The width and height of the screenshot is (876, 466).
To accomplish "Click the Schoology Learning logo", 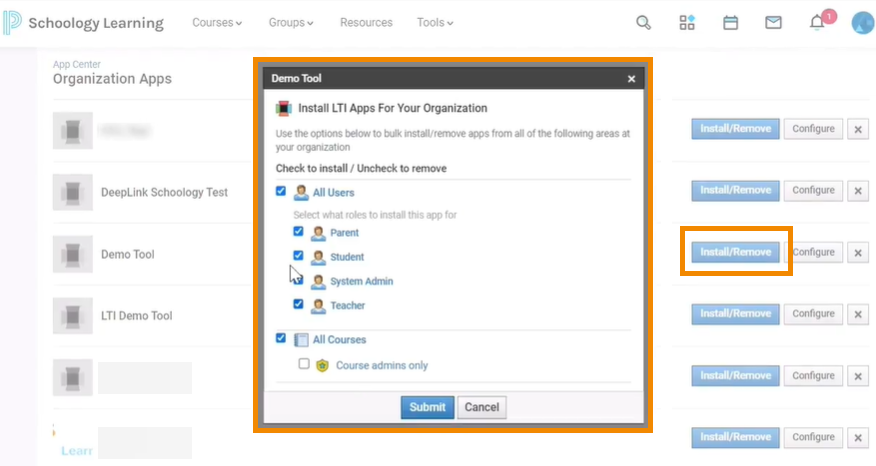I will pos(83,23).
